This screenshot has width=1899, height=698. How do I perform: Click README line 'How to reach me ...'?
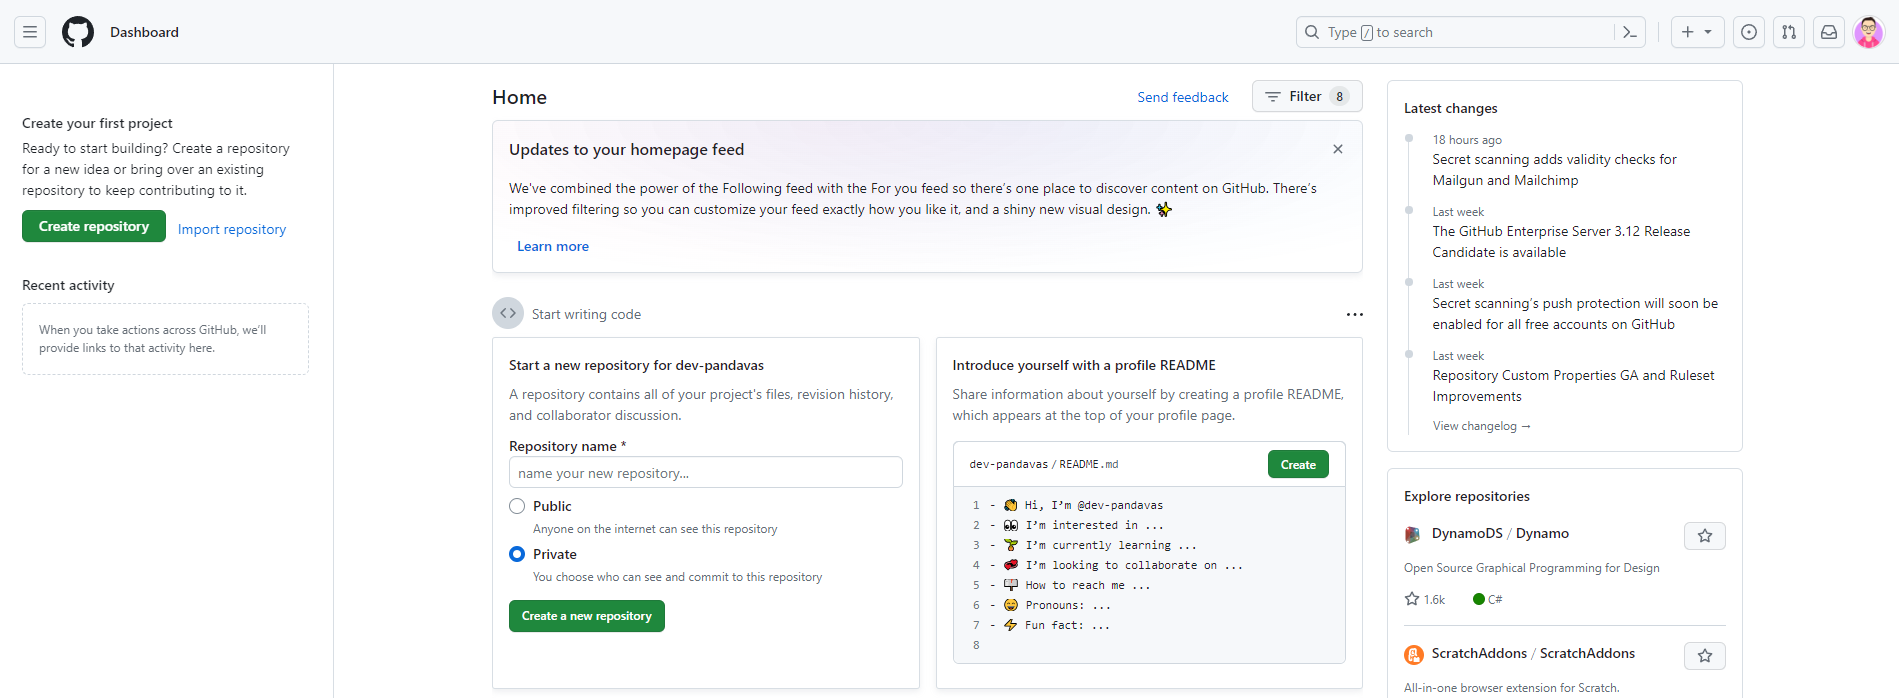point(1077,585)
